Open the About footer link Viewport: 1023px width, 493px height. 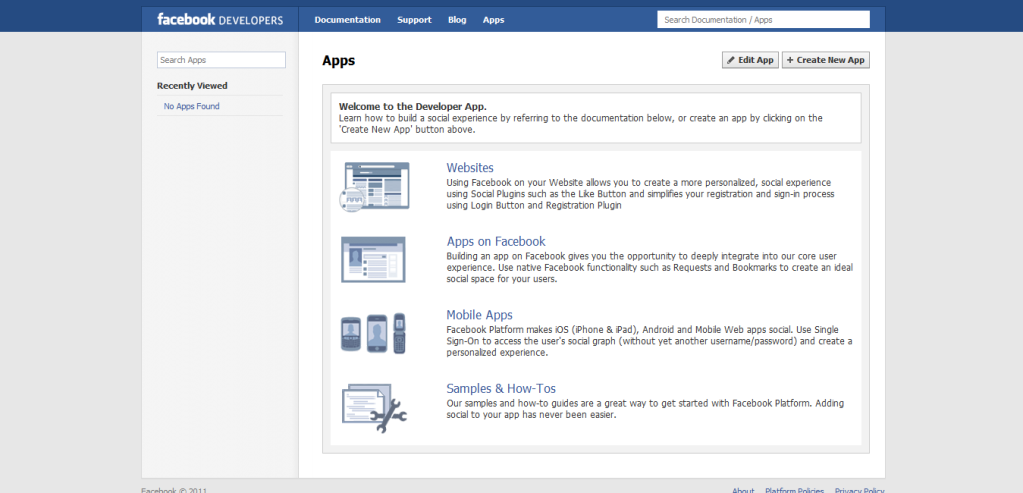point(743,490)
